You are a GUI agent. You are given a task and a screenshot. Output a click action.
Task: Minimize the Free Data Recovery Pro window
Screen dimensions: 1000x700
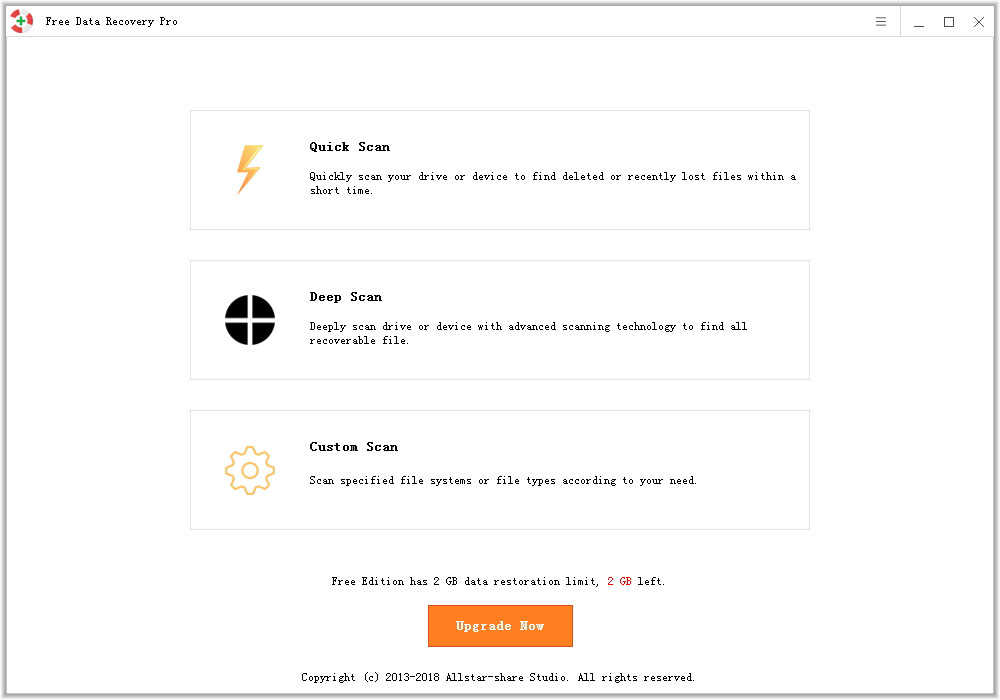[x=919, y=22]
